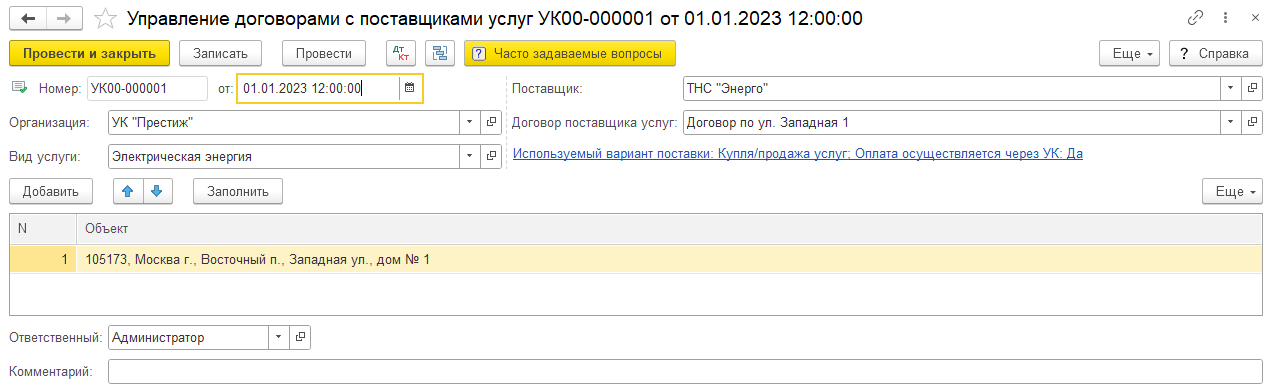Expand Ответственный dropdown list
Image resolution: width=1273 pixels, height=392 pixels.
click(x=279, y=337)
